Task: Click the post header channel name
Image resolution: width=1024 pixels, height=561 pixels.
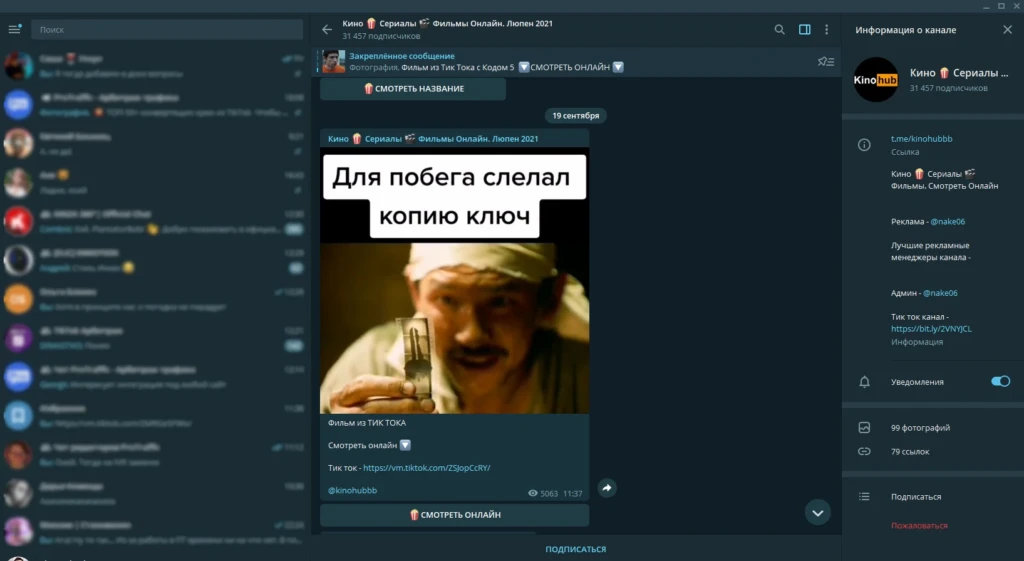Action: coord(433,138)
